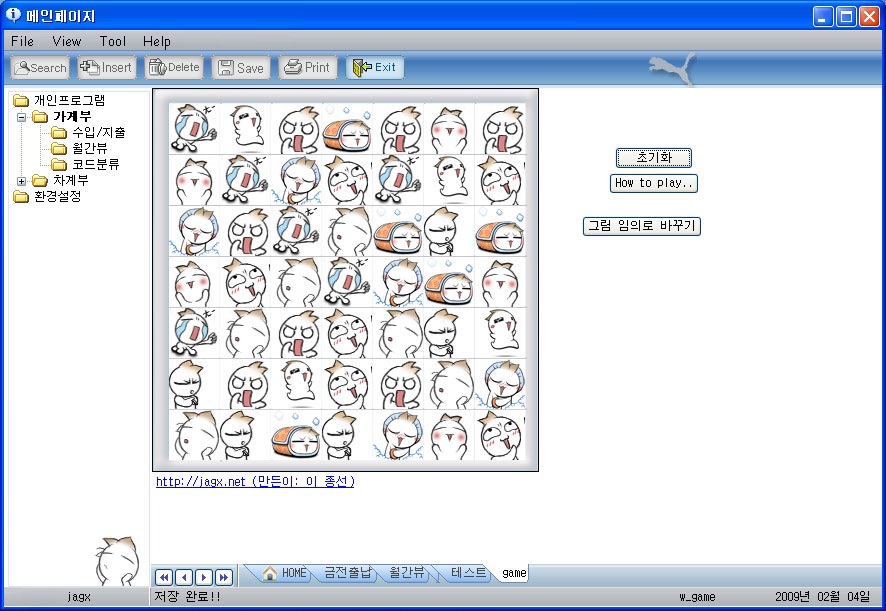The width and height of the screenshot is (886, 611).
Task: Go to first record with double-left arrow
Action: [x=164, y=577]
